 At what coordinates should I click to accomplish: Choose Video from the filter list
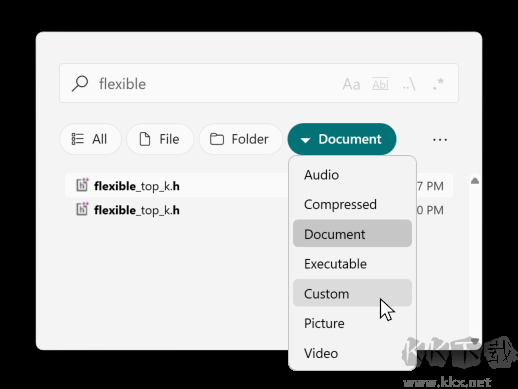352,353
